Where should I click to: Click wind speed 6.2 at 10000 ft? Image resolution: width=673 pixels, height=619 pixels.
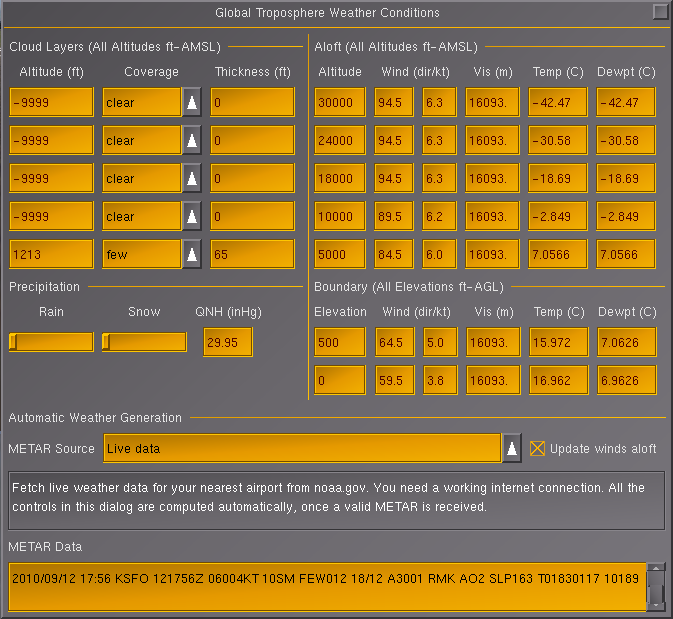point(439,216)
